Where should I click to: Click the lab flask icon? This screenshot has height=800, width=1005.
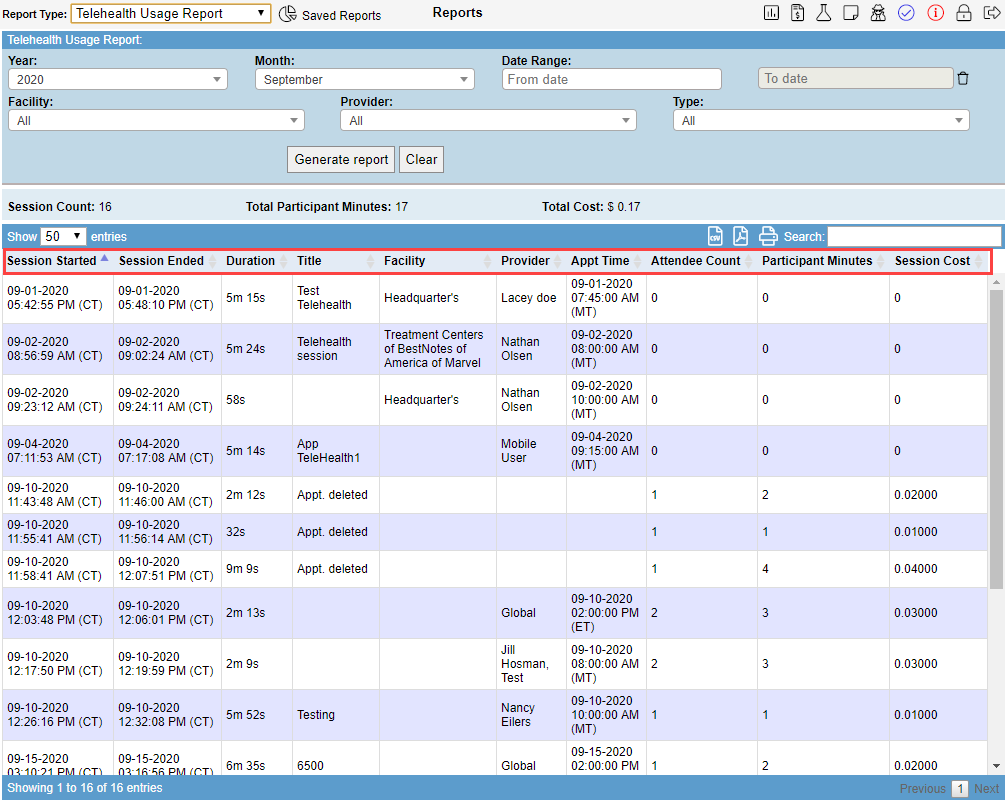(x=824, y=13)
